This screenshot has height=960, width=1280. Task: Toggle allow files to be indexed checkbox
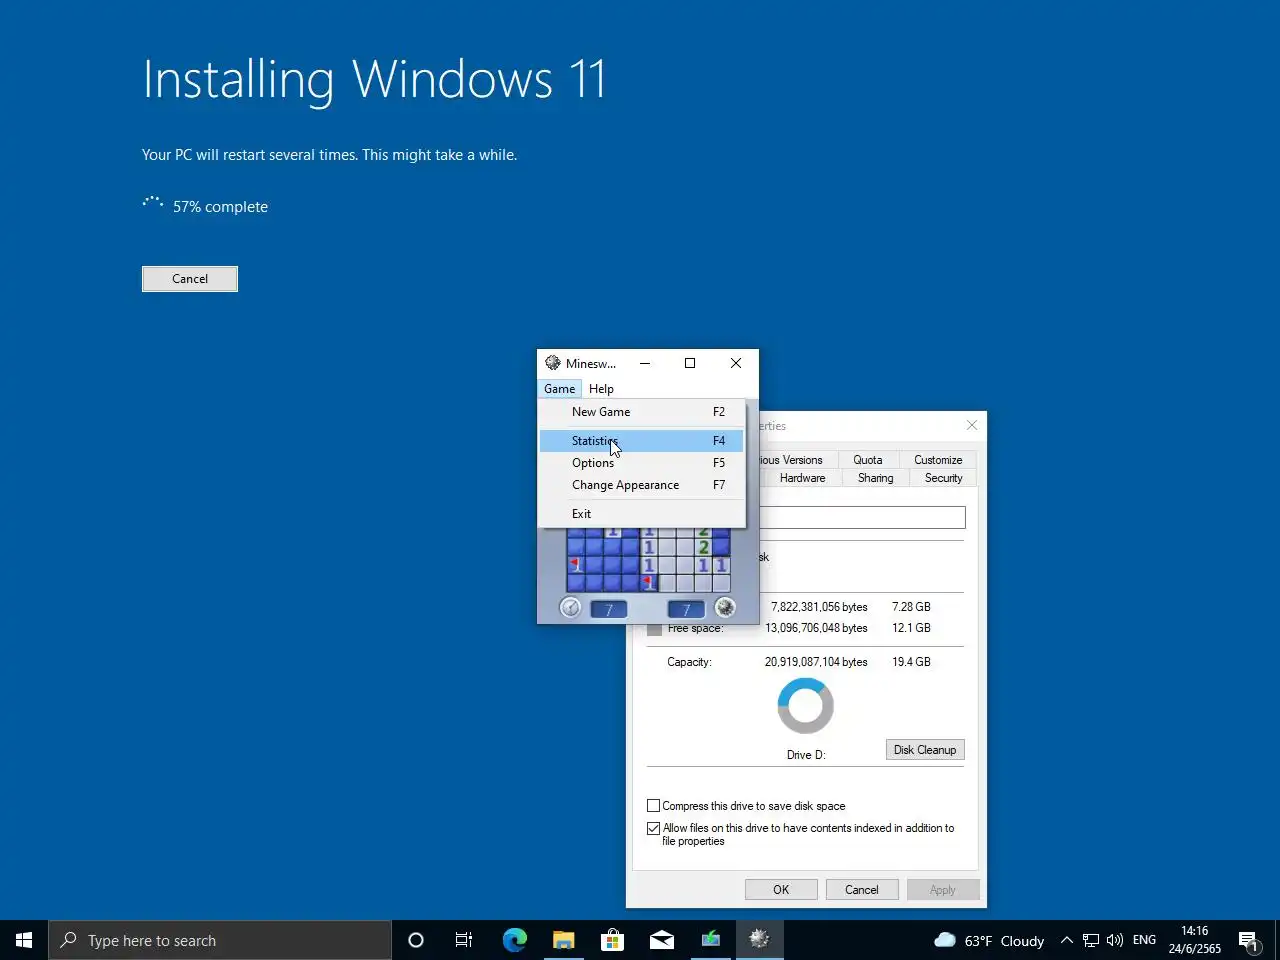click(x=654, y=828)
